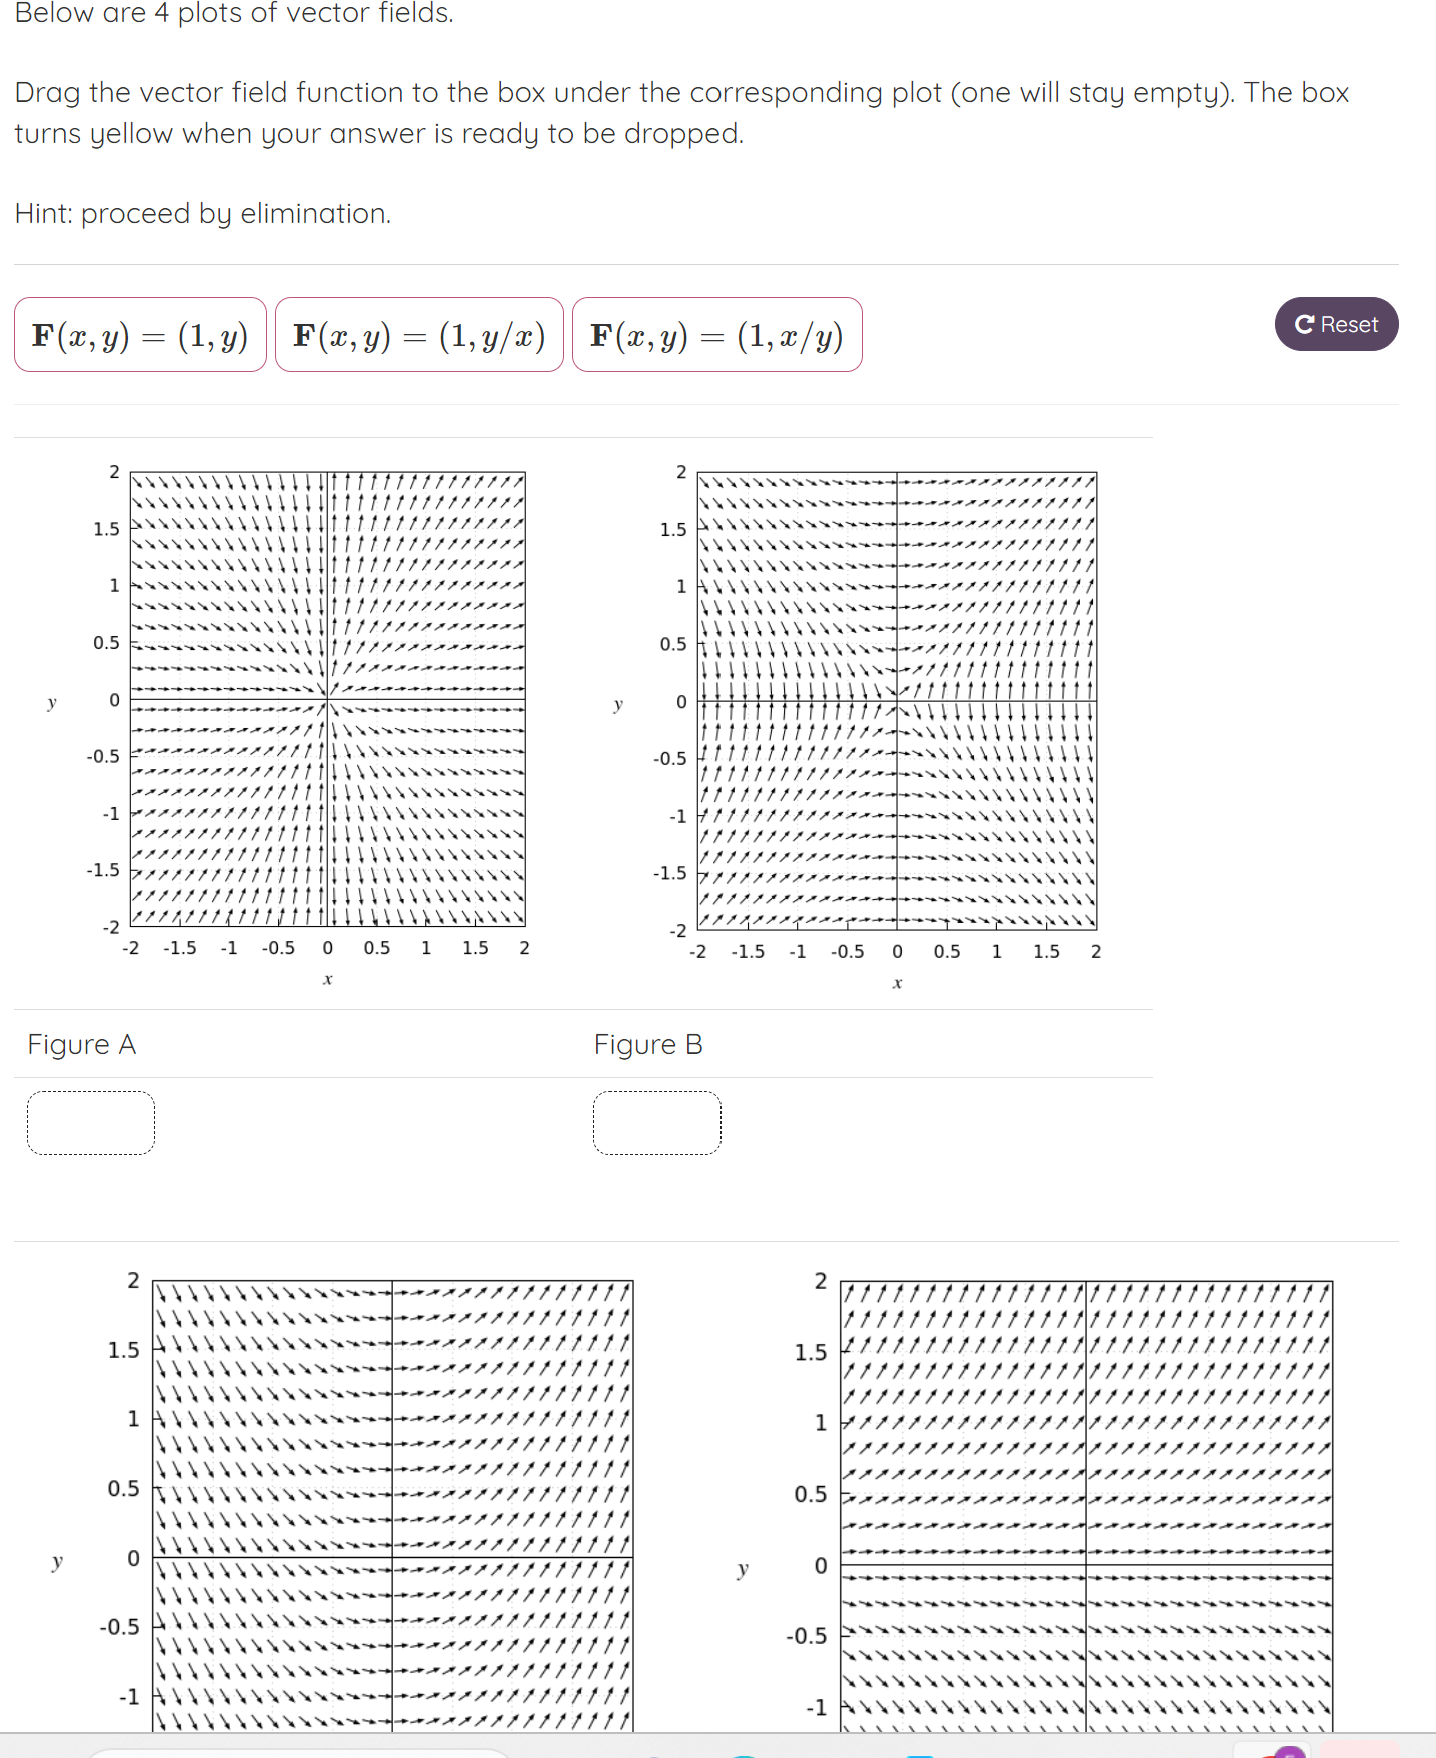Click the Figure B label
1436x1758 pixels.
[x=648, y=1044]
